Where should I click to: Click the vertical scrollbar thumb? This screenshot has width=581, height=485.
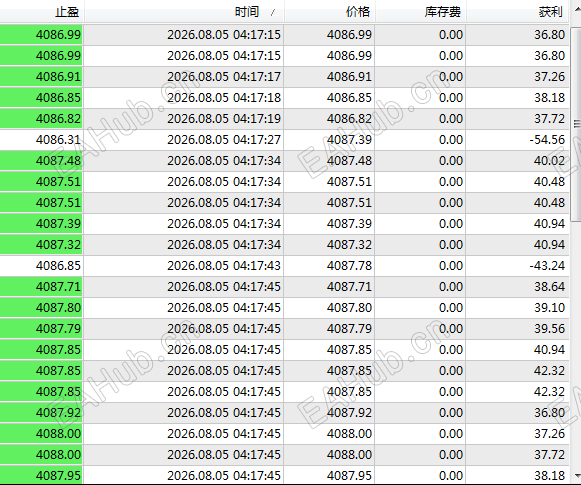(577, 124)
